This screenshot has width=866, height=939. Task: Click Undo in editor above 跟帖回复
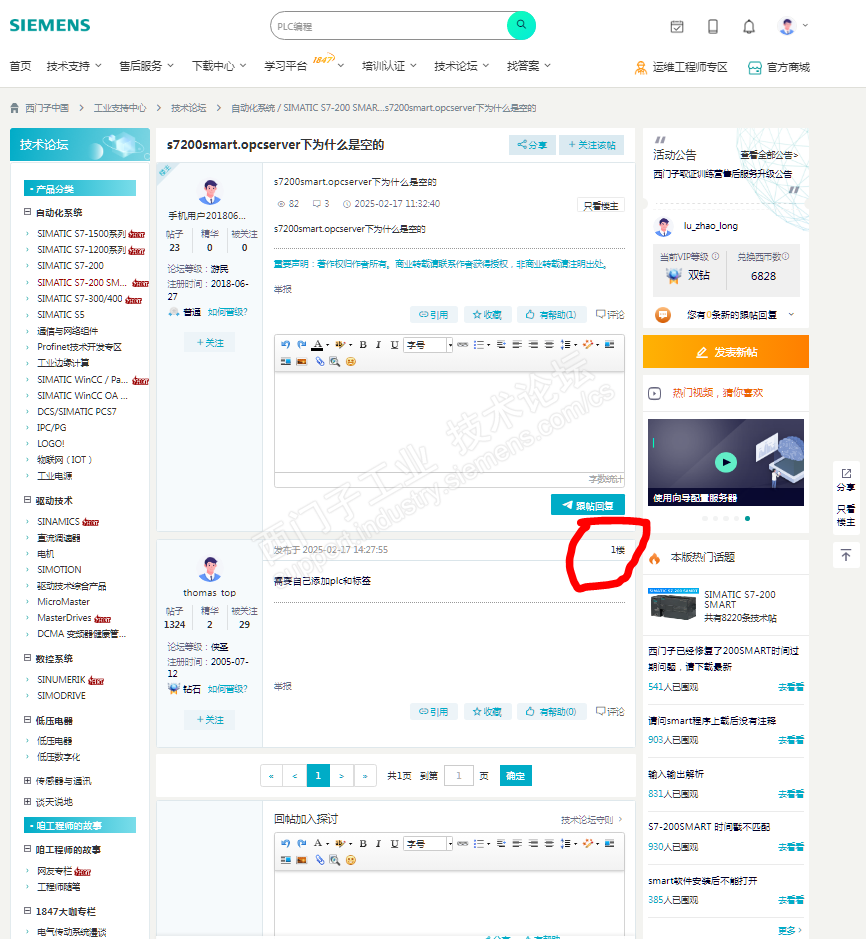click(286, 344)
